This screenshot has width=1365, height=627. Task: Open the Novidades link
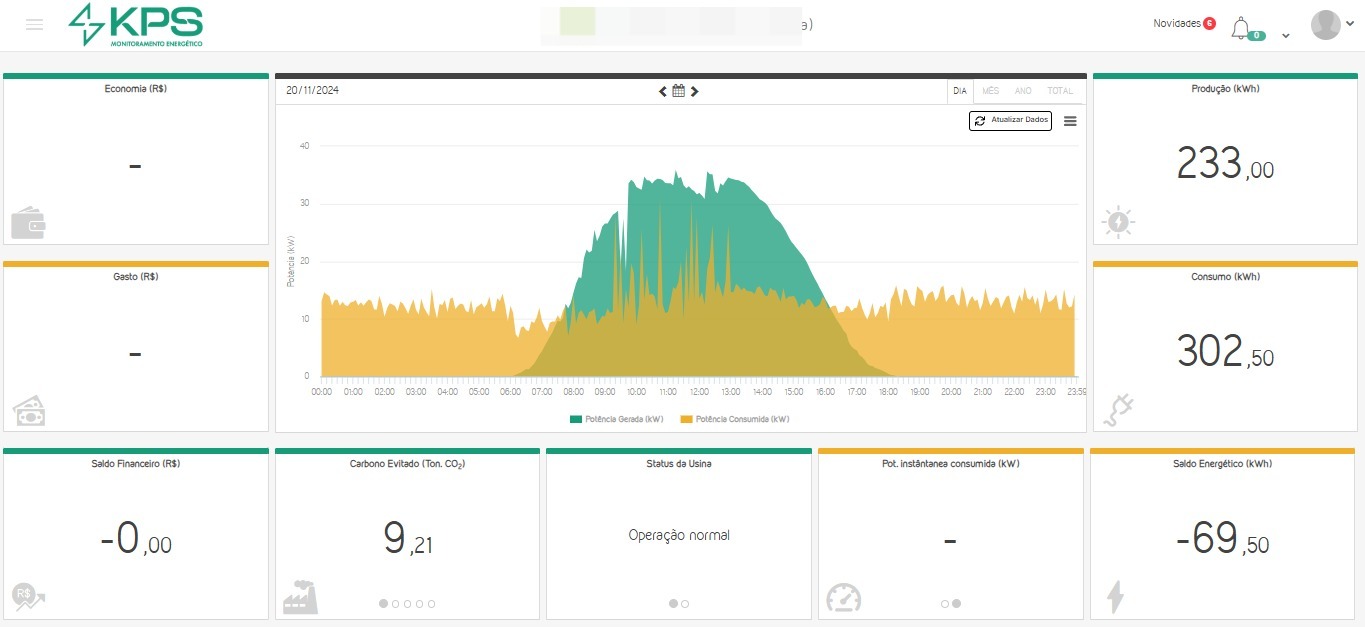(1177, 23)
